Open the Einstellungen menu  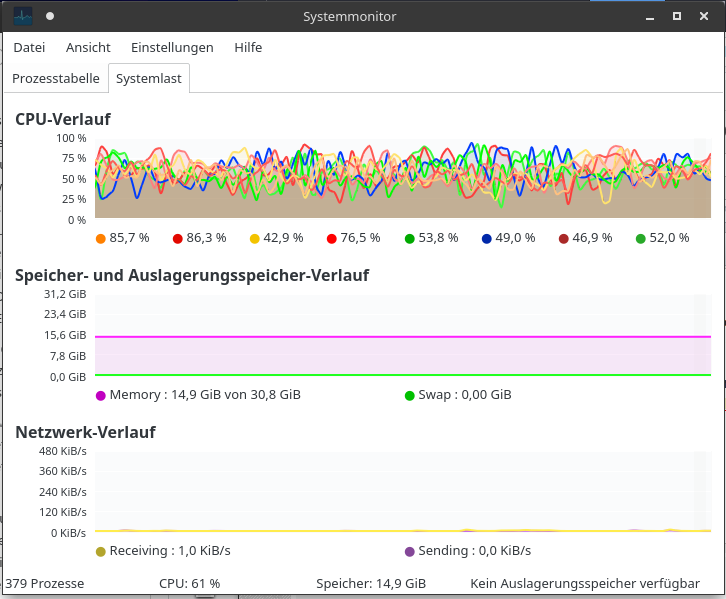[172, 47]
